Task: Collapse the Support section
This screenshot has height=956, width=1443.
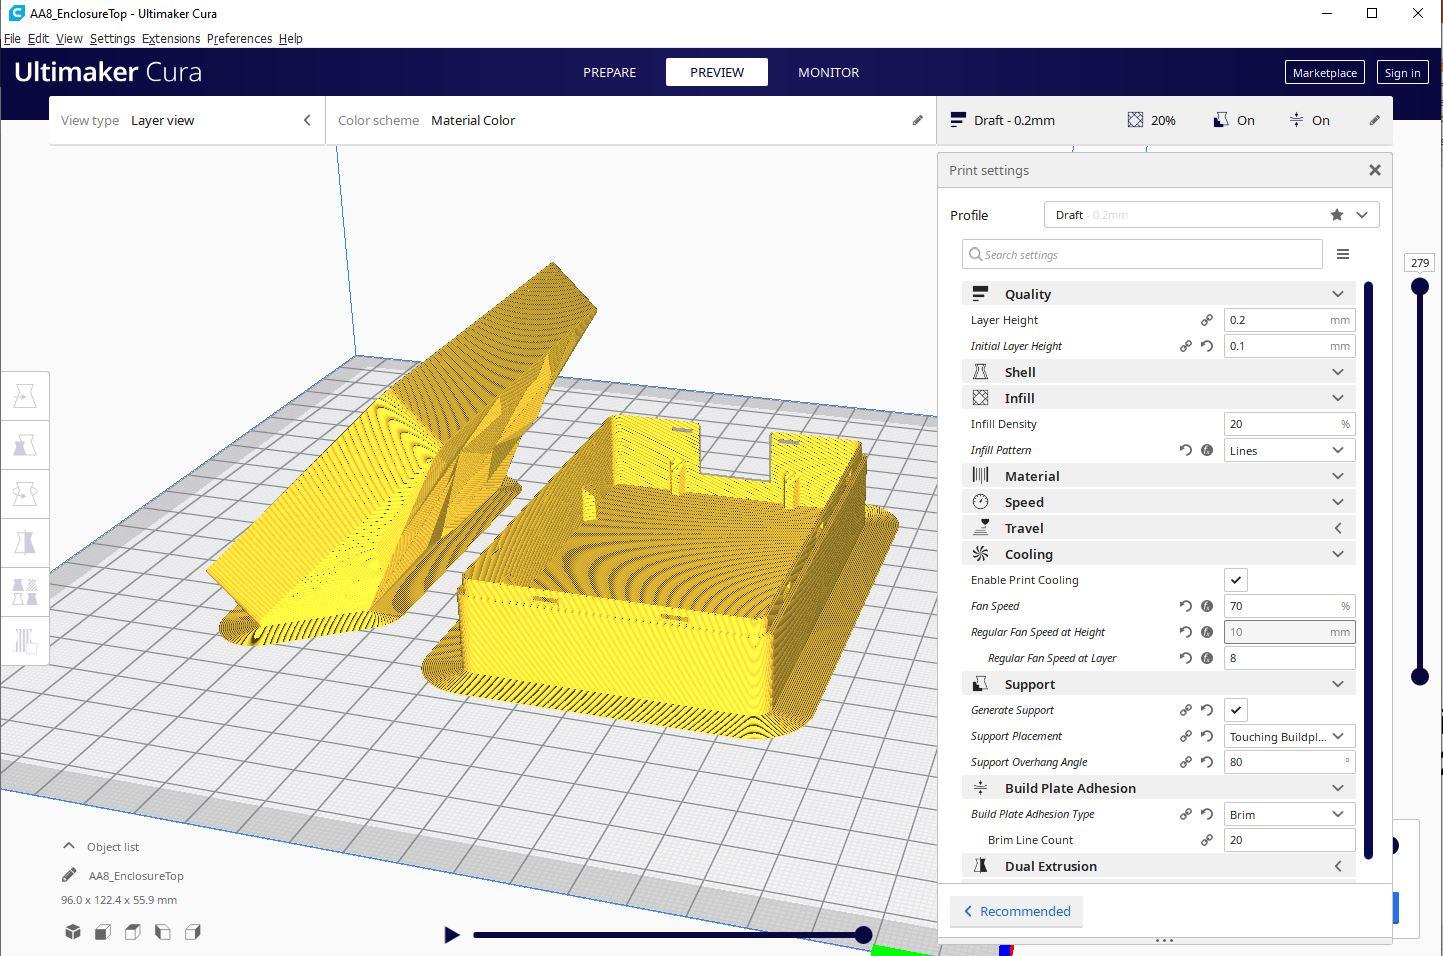Action: pos(1158,684)
